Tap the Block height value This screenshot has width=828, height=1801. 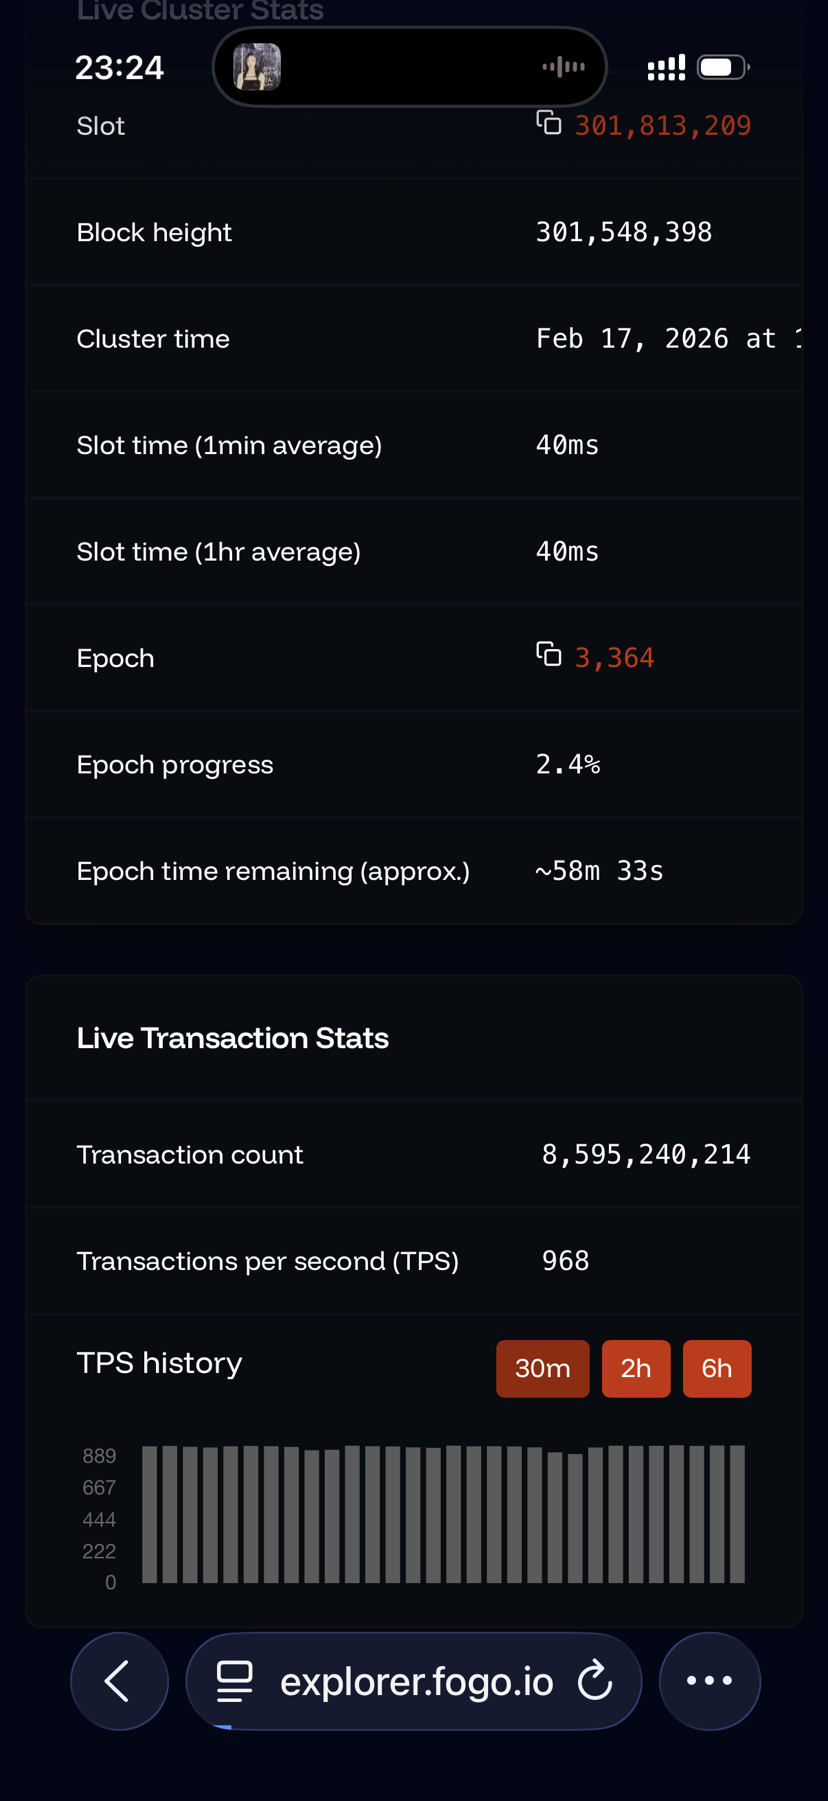point(624,233)
